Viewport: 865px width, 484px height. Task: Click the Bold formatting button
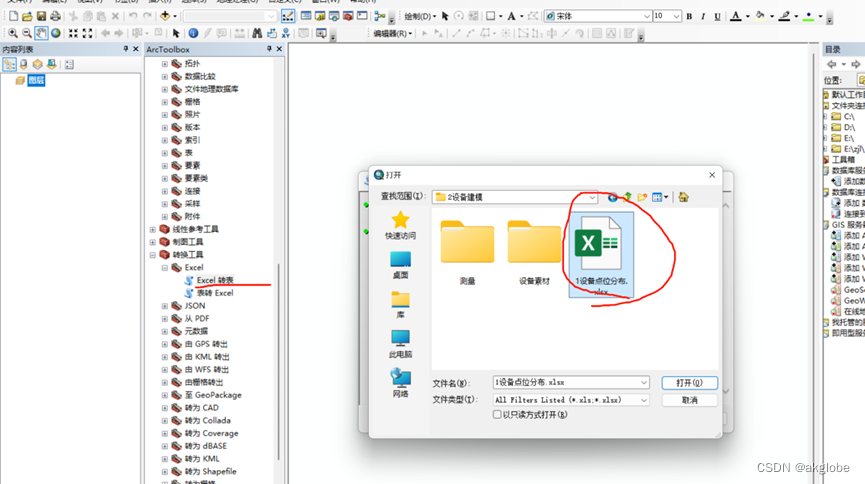(689, 17)
